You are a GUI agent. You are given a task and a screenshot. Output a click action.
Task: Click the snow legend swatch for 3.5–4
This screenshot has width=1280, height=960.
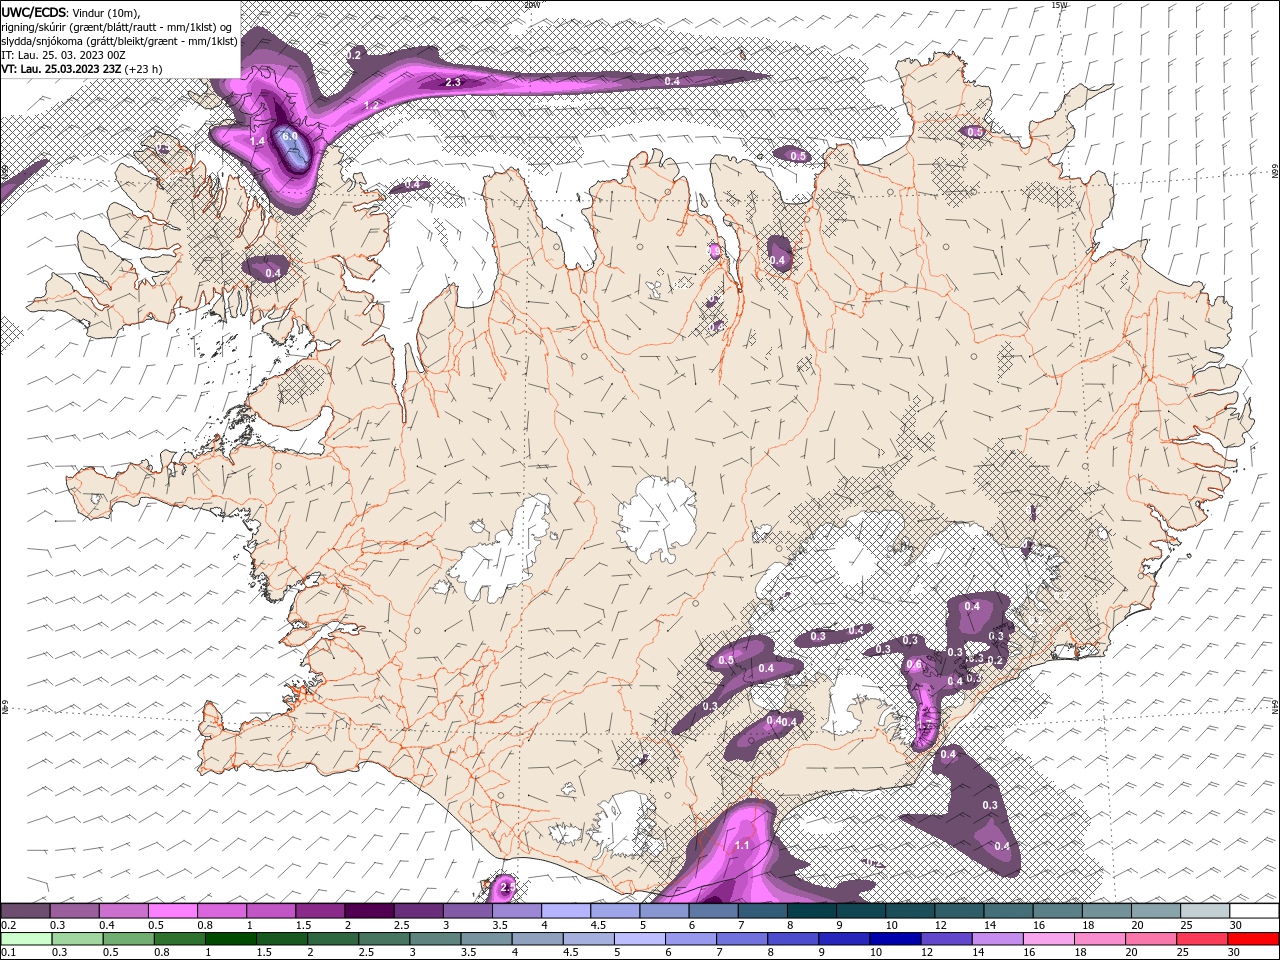coord(516,911)
